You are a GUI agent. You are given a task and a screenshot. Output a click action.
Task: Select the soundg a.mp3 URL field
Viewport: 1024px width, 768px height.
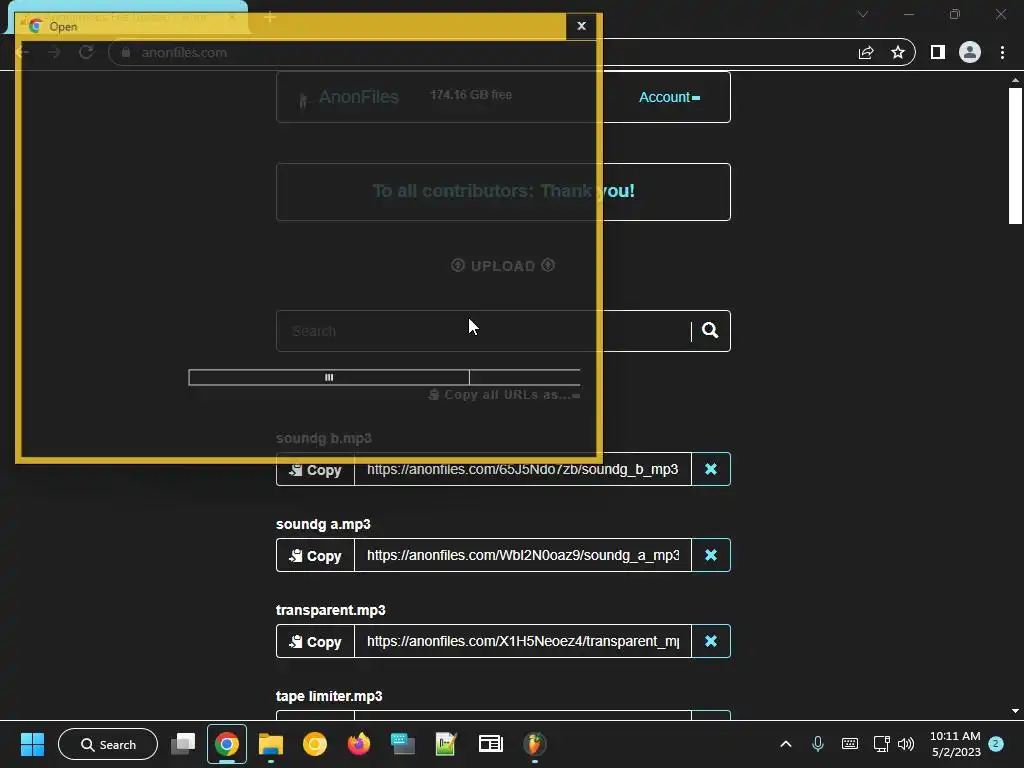click(522, 555)
